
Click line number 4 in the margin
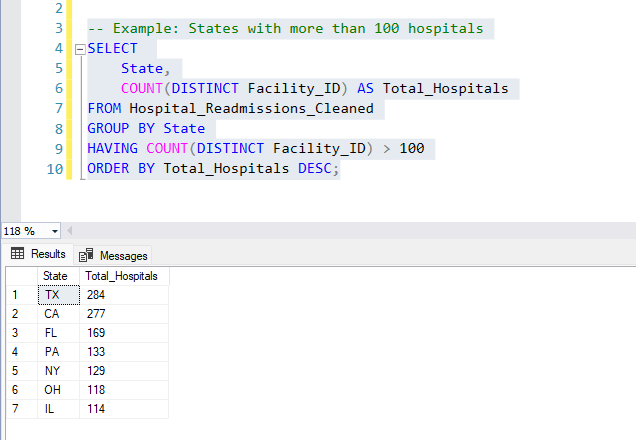(59, 48)
